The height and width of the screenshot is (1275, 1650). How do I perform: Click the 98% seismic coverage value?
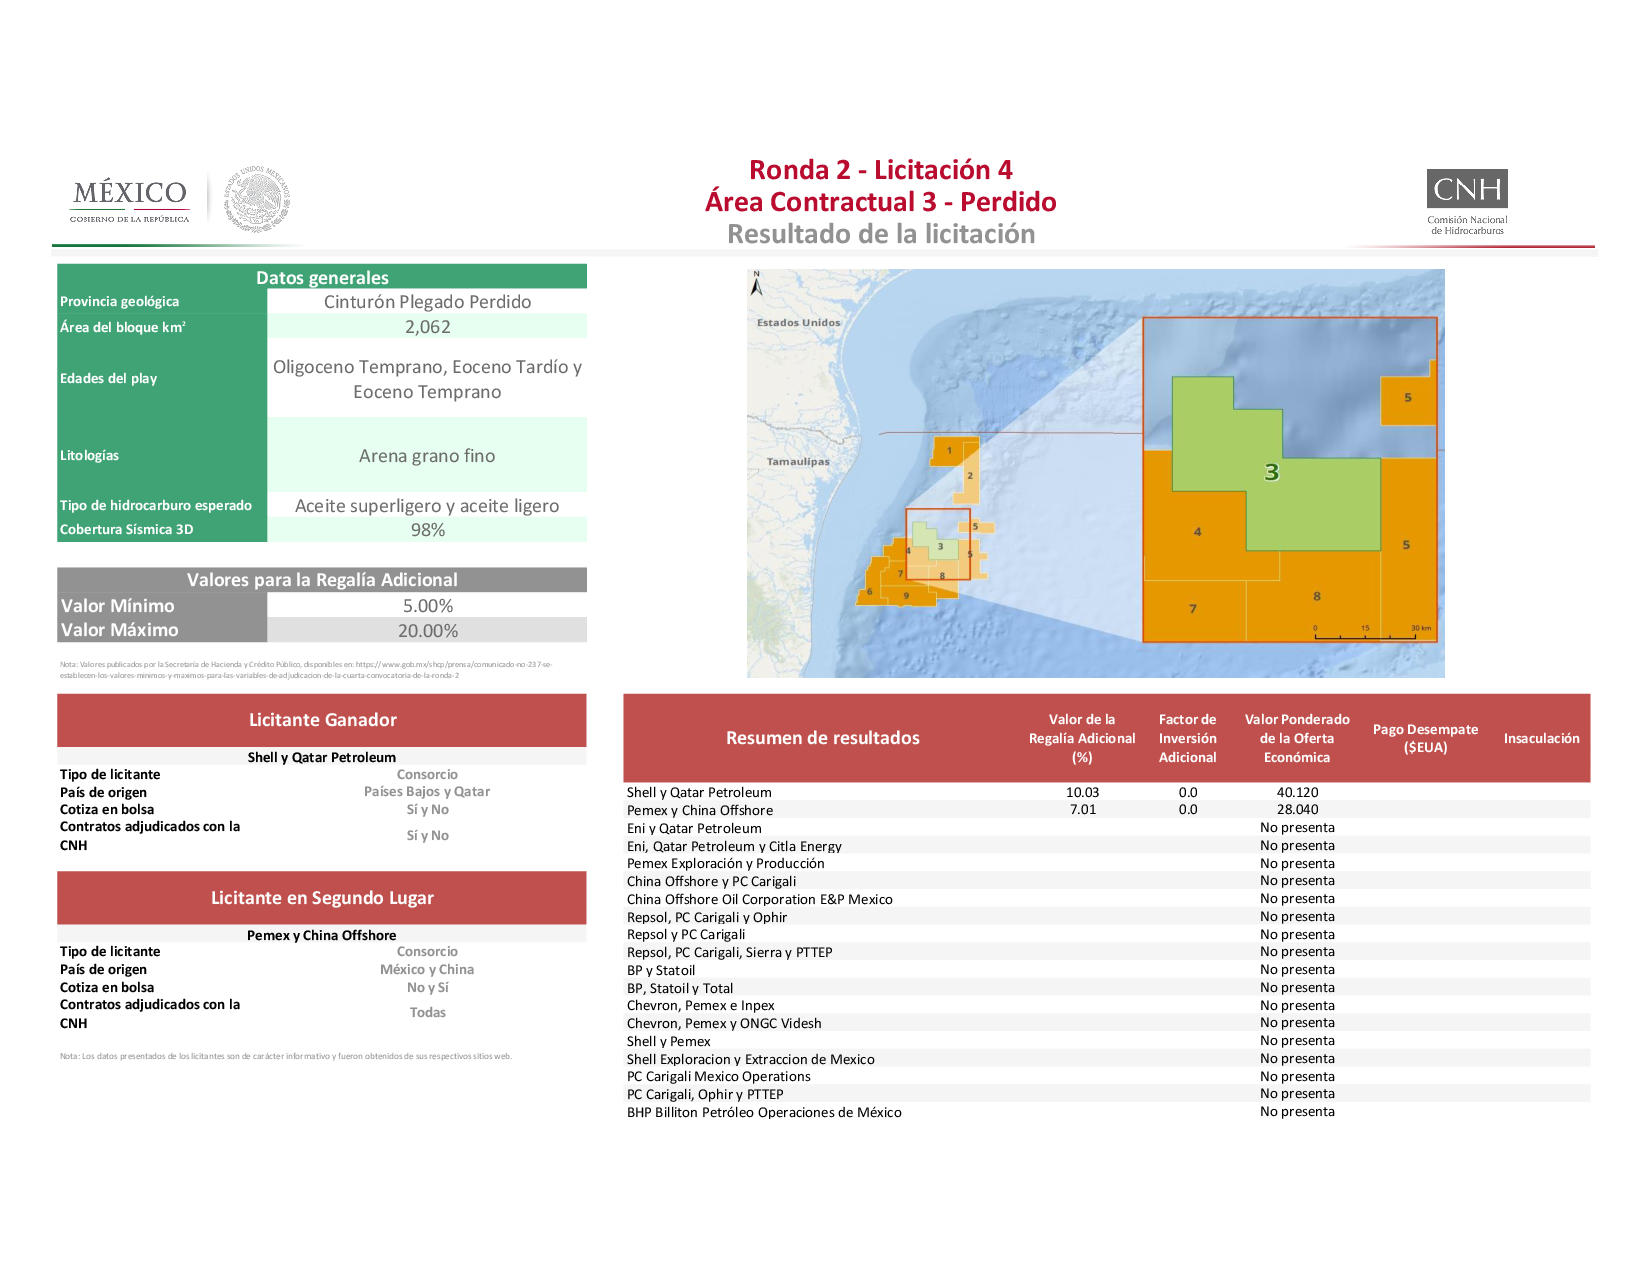(x=428, y=530)
